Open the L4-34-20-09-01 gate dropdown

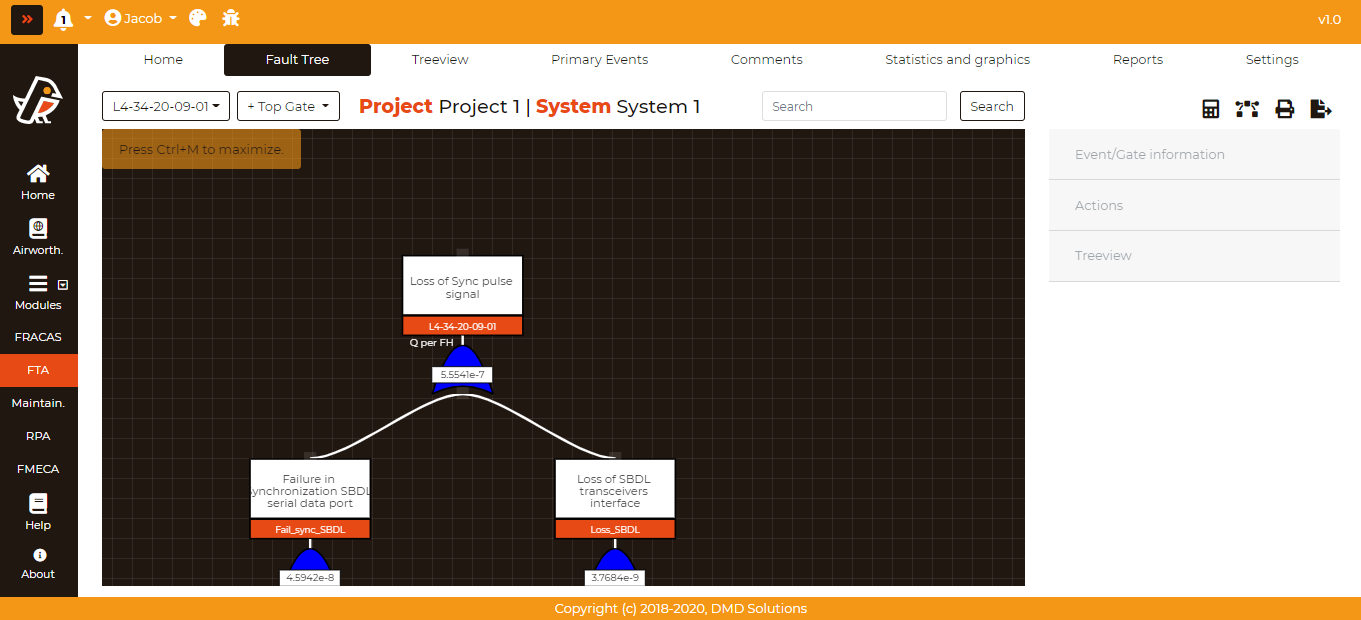(x=166, y=106)
